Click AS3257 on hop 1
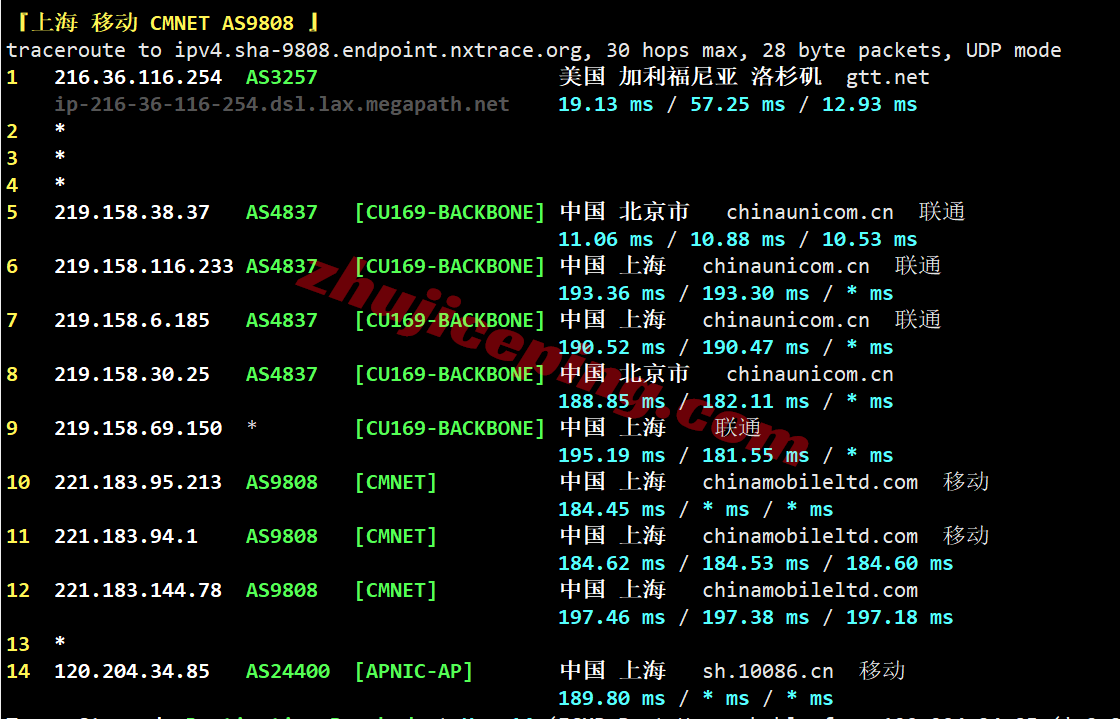 [281, 77]
